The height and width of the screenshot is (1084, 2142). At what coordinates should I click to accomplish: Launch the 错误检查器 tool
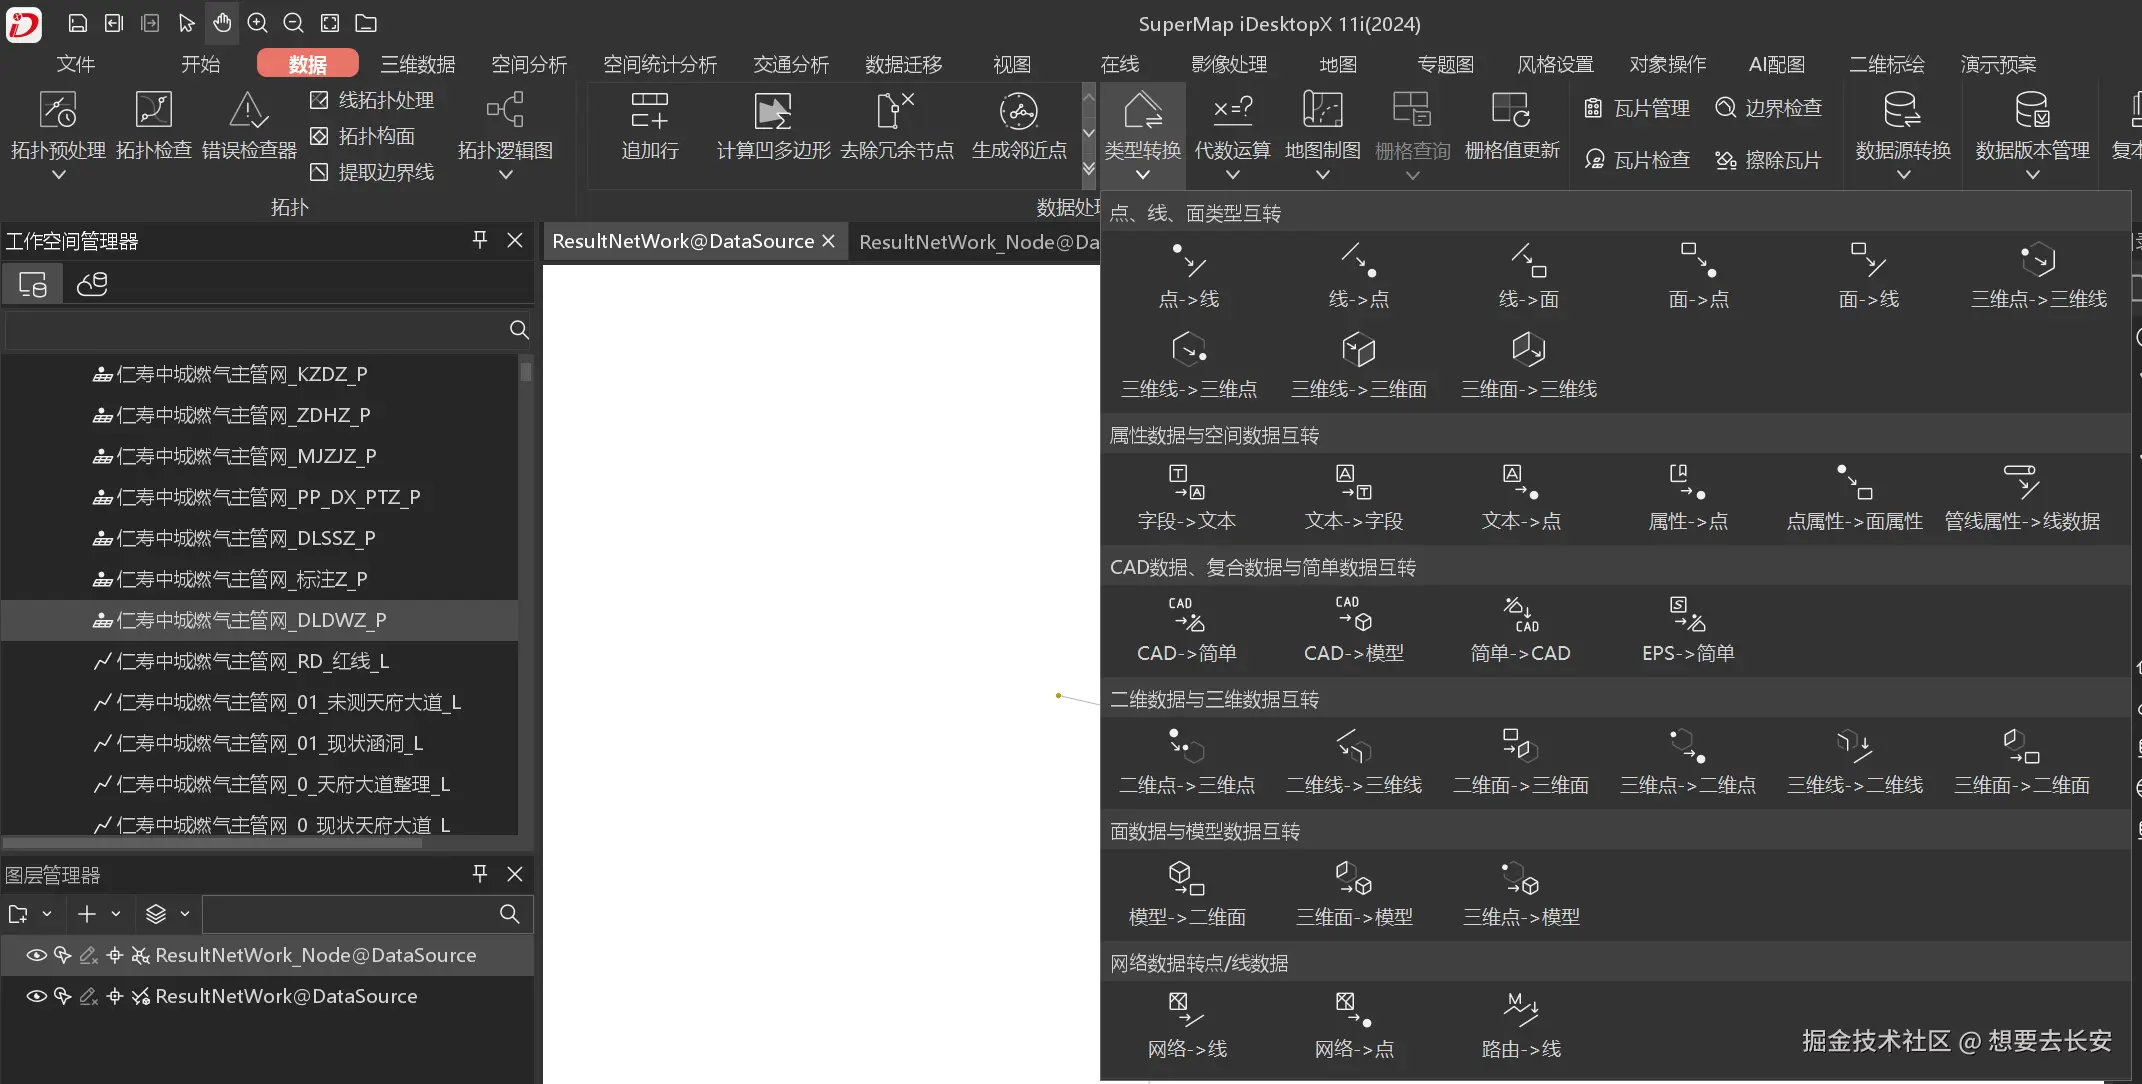click(249, 124)
